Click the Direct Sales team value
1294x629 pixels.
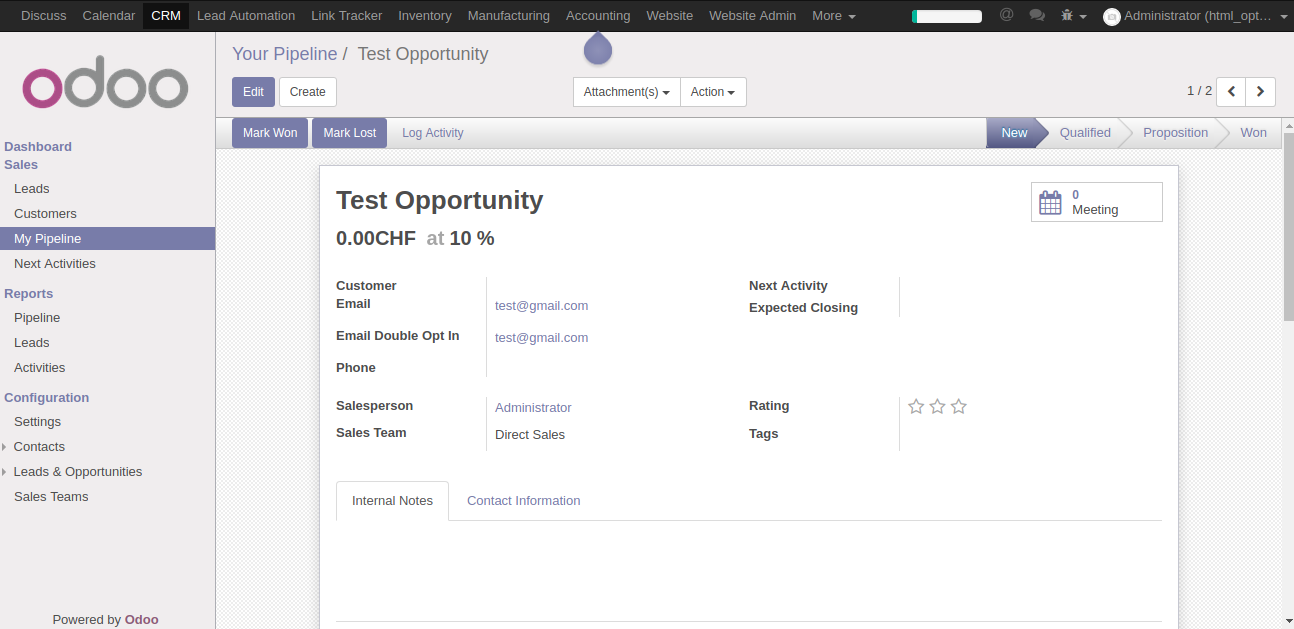tap(530, 435)
